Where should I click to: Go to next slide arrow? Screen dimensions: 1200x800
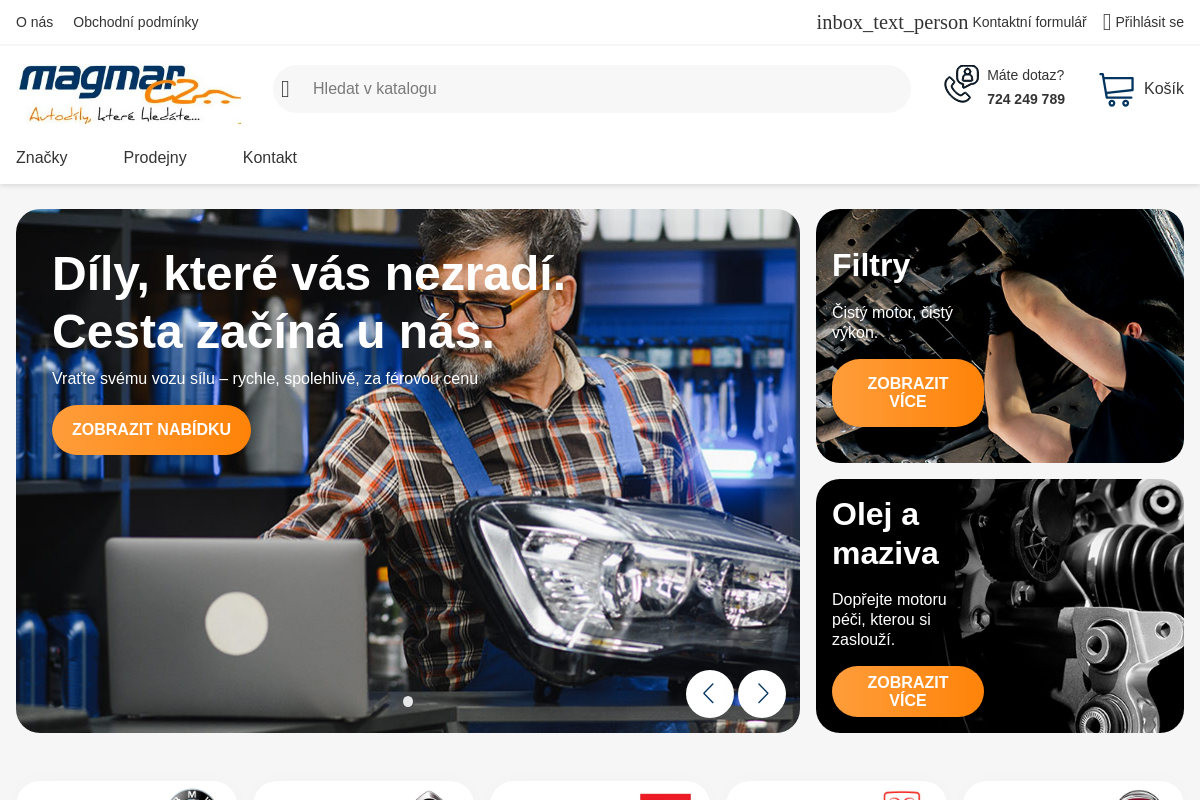[x=762, y=694]
